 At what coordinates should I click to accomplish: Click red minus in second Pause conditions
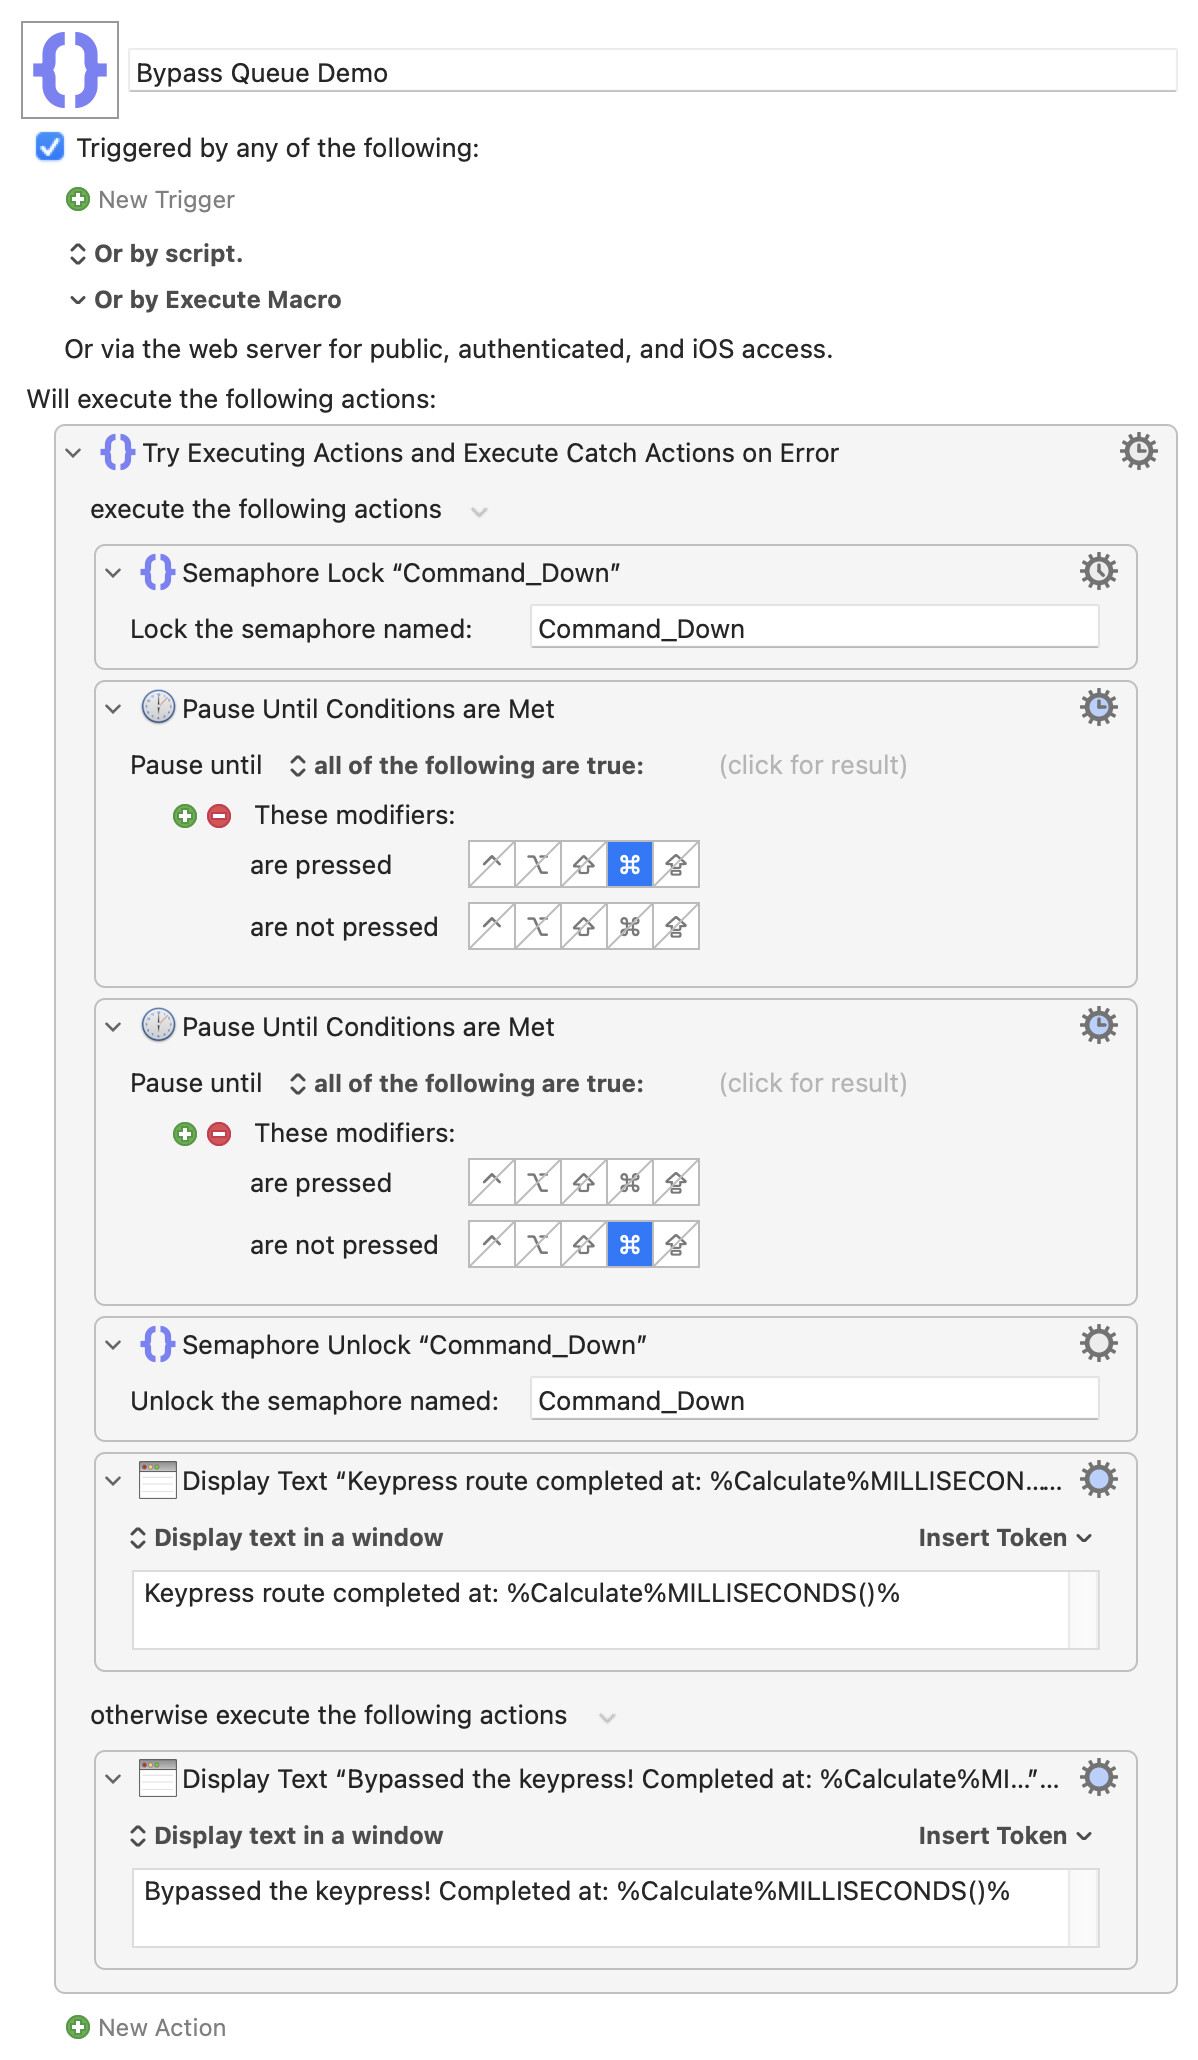[x=219, y=1134]
